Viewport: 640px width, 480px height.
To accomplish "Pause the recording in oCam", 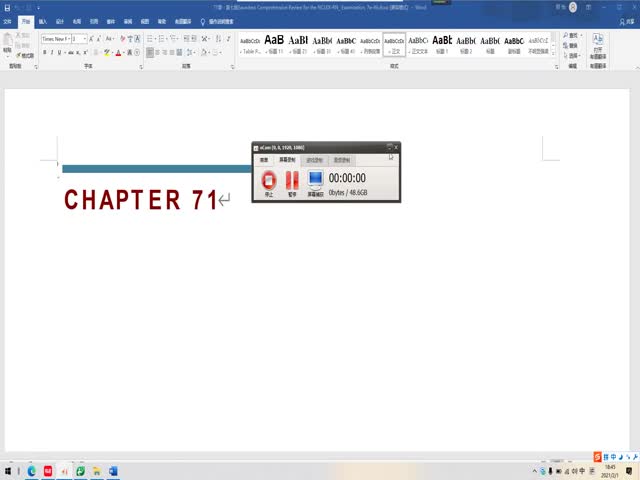I will coord(292,181).
